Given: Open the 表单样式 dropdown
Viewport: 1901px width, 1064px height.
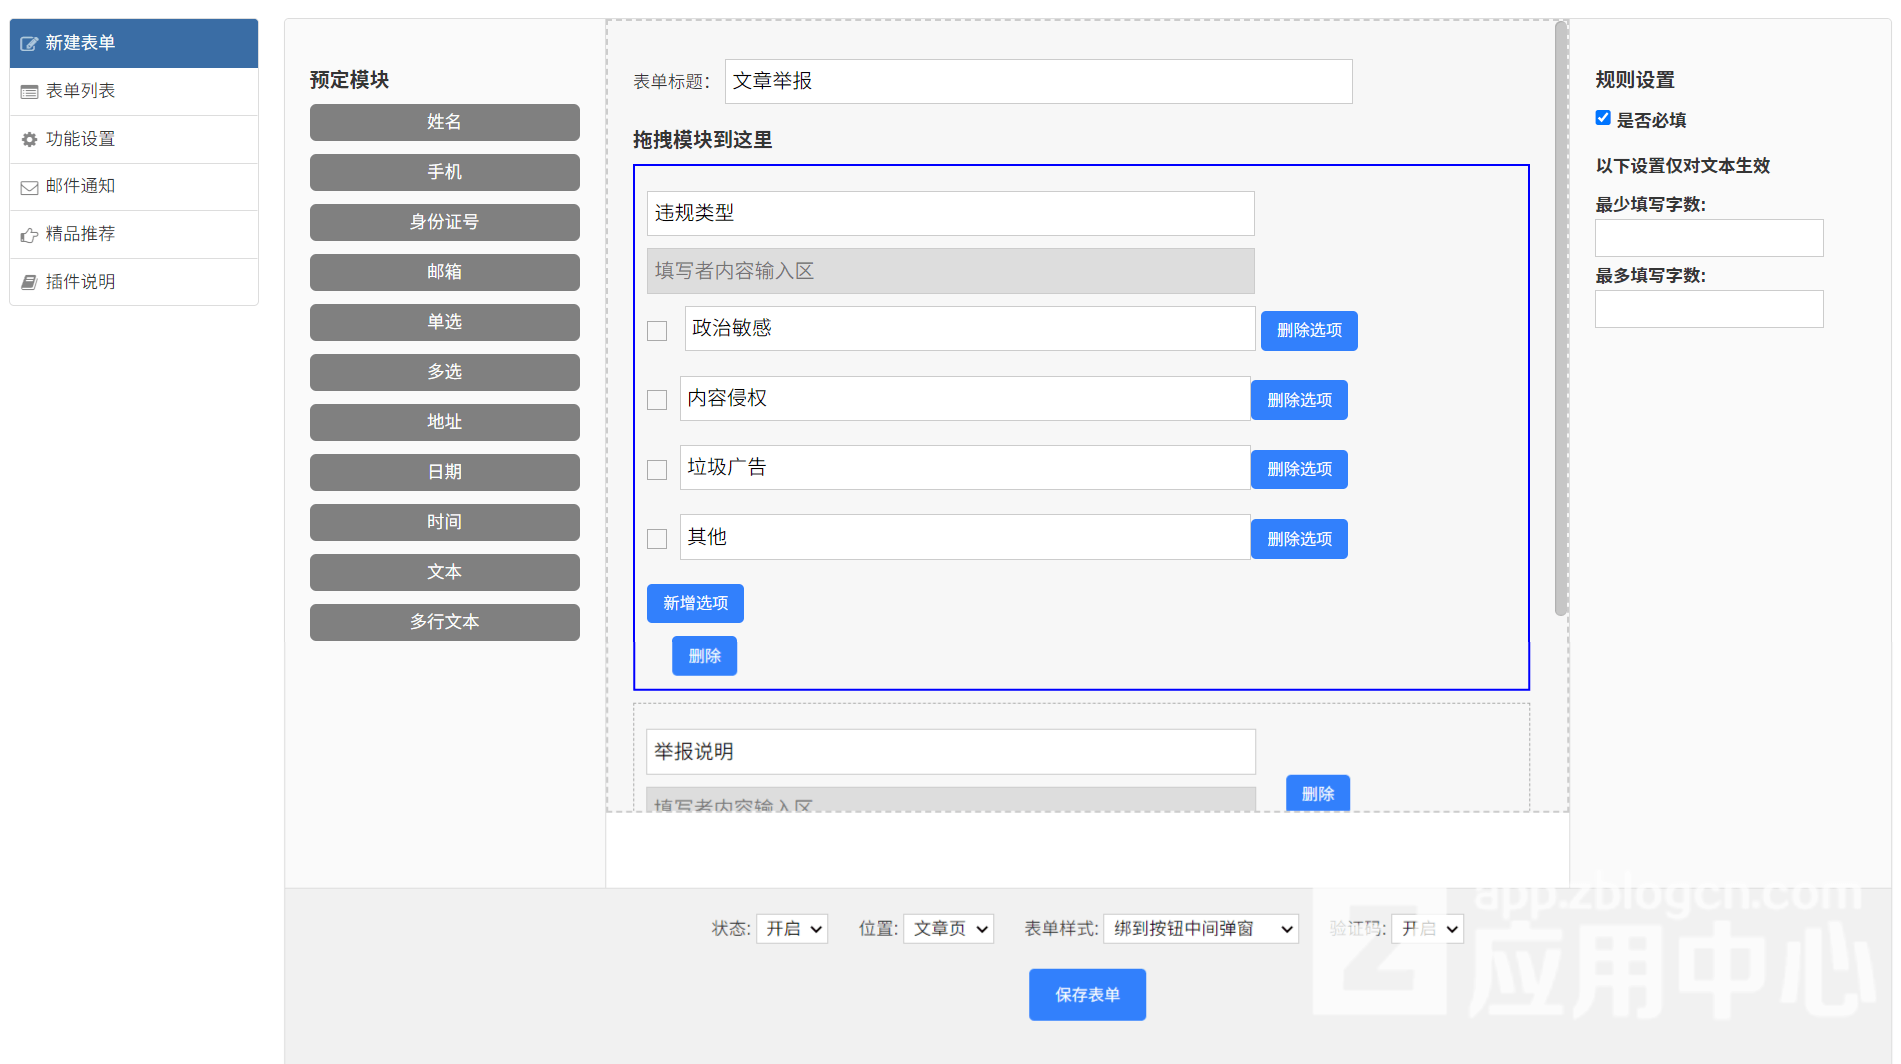Looking at the screenshot, I should pyautogui.click(x=1201, y=929).
